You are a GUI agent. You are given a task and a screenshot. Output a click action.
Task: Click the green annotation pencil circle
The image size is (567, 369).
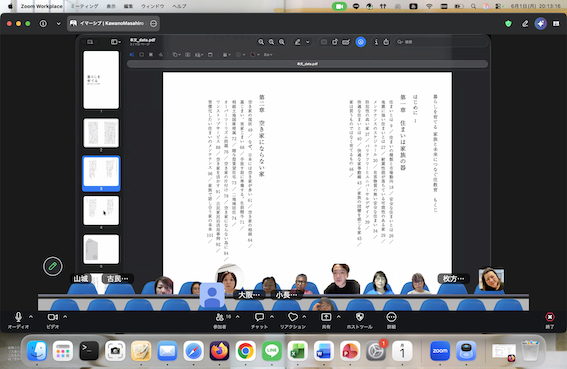pos(53,267)
